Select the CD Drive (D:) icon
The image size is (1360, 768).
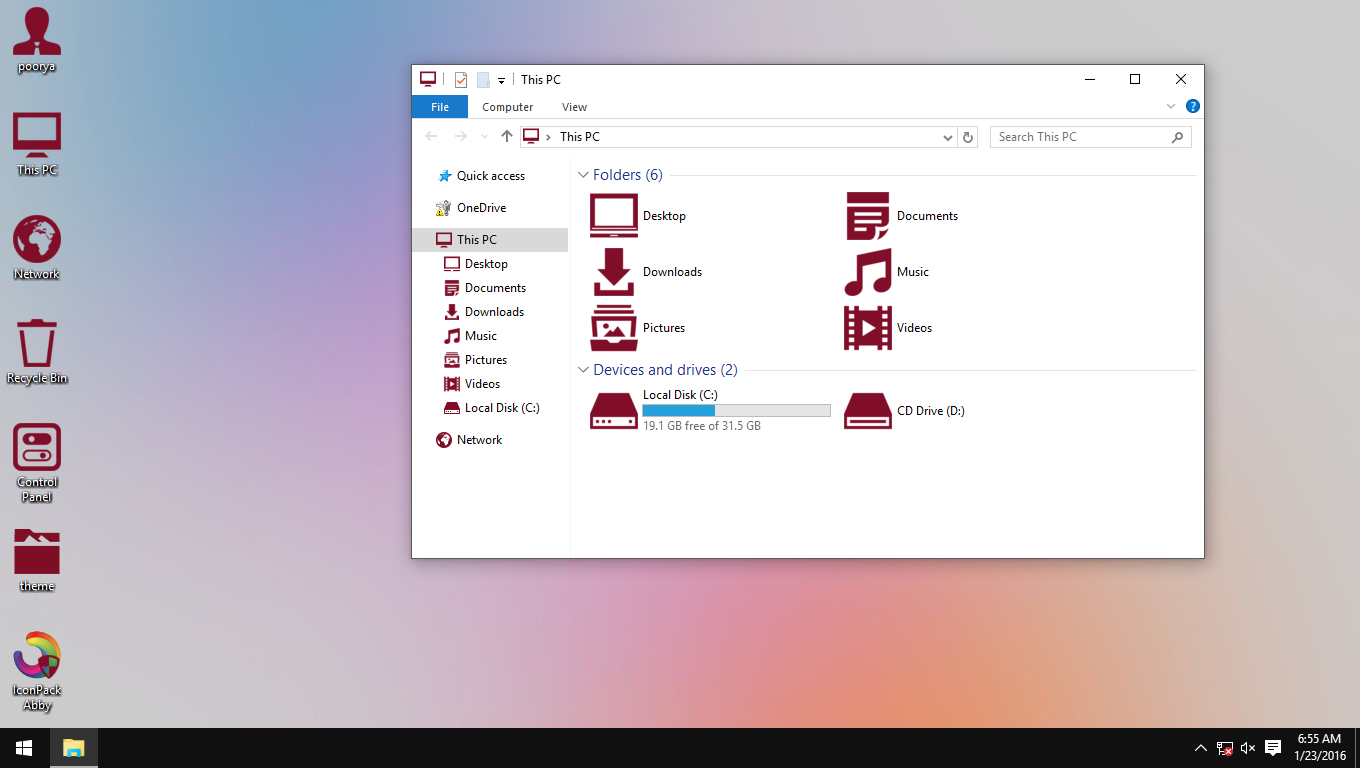click(x=867, y=411)
